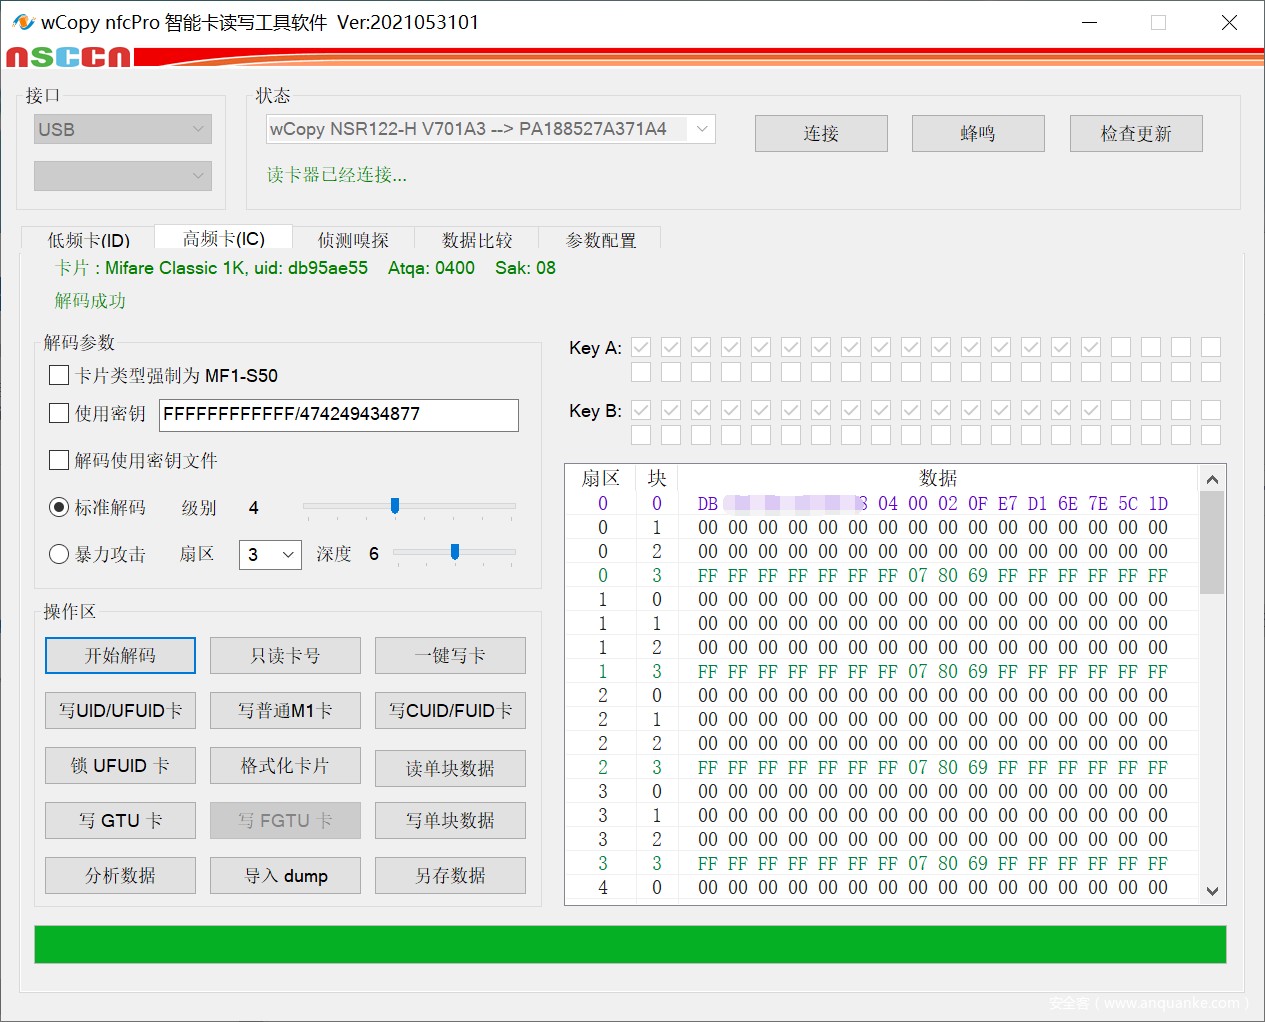The image size is (1265, 1022).
Task: Click the 读卡器已经连接... status text
Action: tap(336, 175)
